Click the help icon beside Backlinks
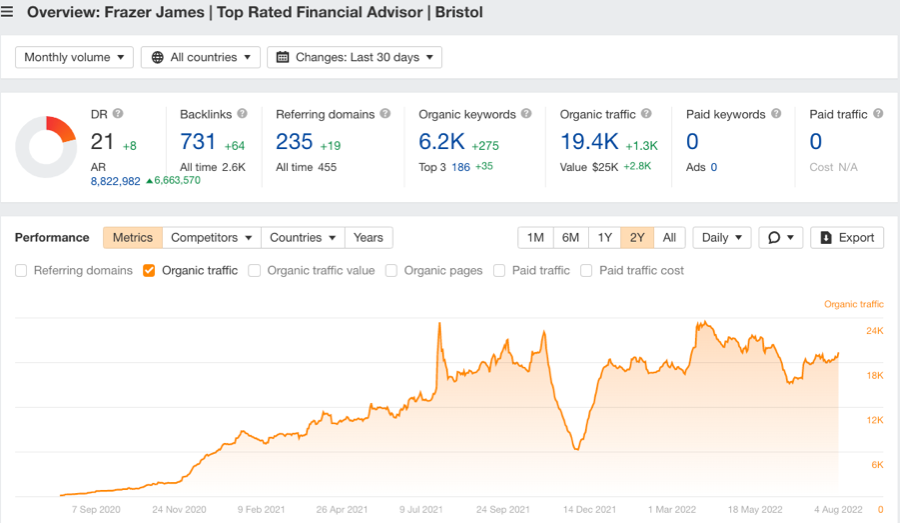Viewport: 900px width, 523px height. pyautogui.click(x=243, y=115)
